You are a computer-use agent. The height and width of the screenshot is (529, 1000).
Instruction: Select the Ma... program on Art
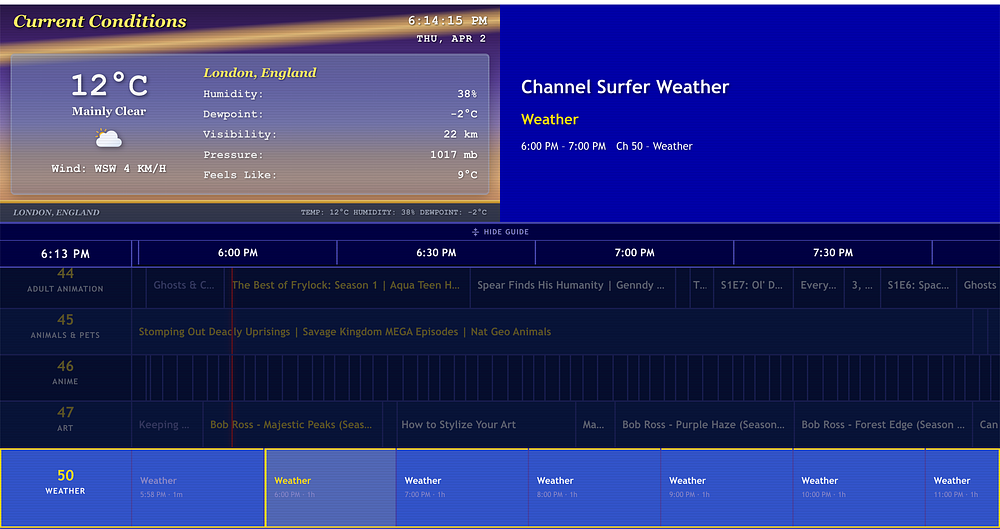tap(595, 424)
